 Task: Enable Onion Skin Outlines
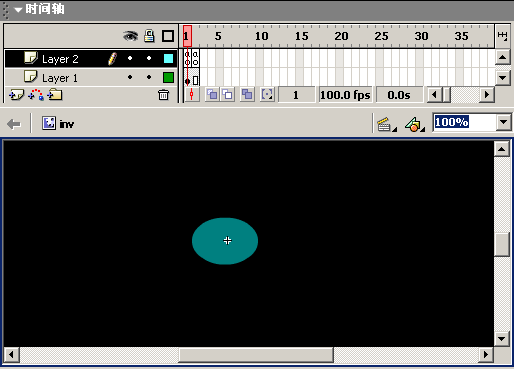tap(228, 95)
